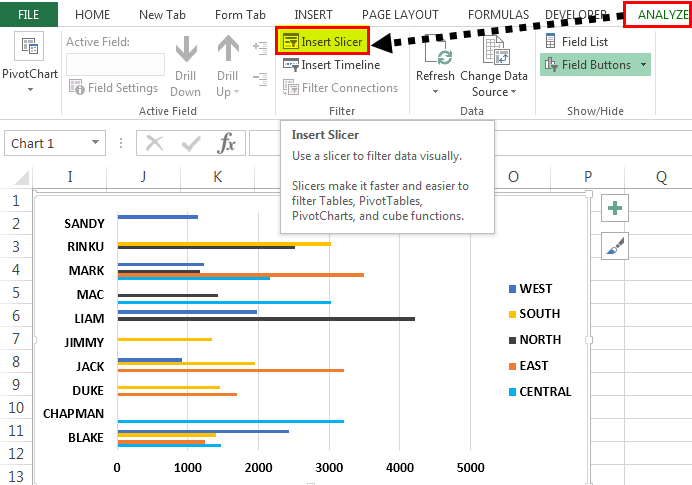The height and width of the screenshot is (485, 692).
Task: Click the Insert Slicer button
Action: click(322, 41)
